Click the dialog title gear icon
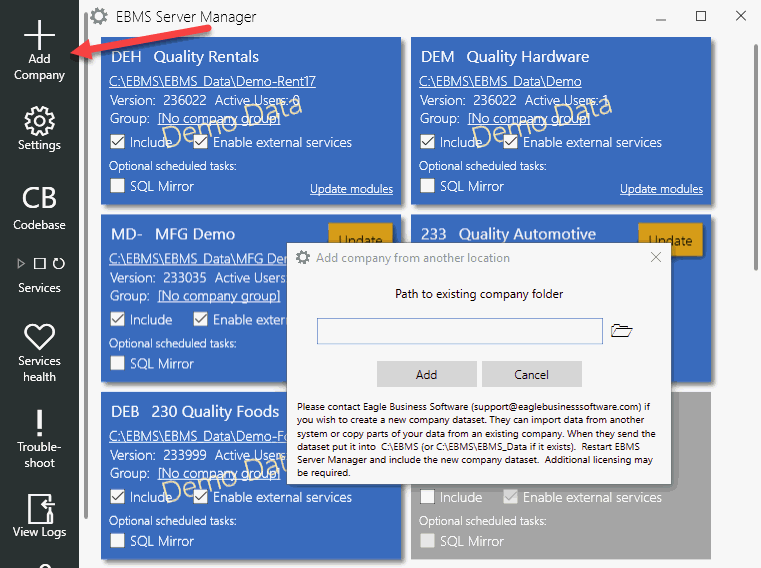This screenshot has width=761, height=568. pyautogui.click(x=303, y=257)
